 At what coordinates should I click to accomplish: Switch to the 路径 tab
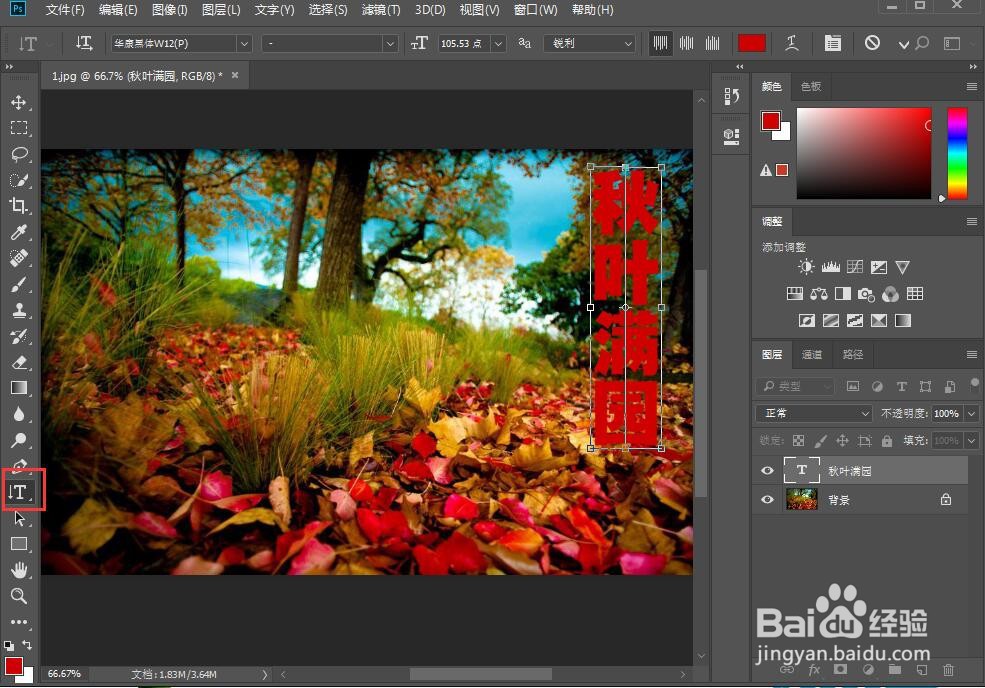852,354
